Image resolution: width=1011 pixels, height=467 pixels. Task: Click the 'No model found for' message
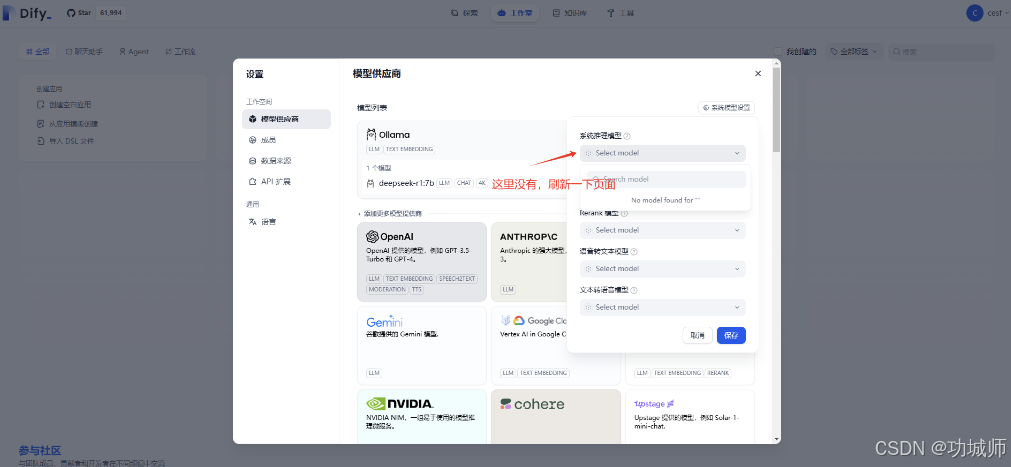[x=665, y=201]
